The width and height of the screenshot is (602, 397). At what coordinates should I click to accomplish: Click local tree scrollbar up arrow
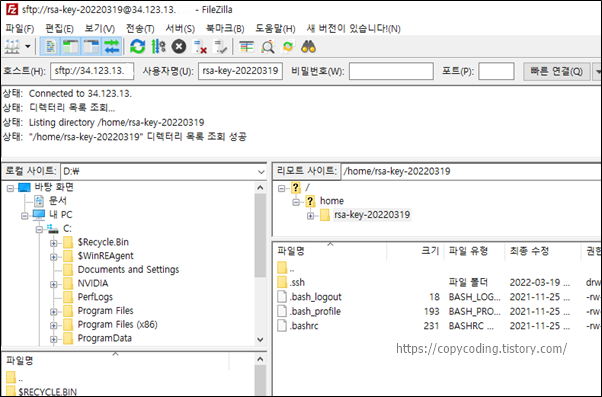(260, 188)
